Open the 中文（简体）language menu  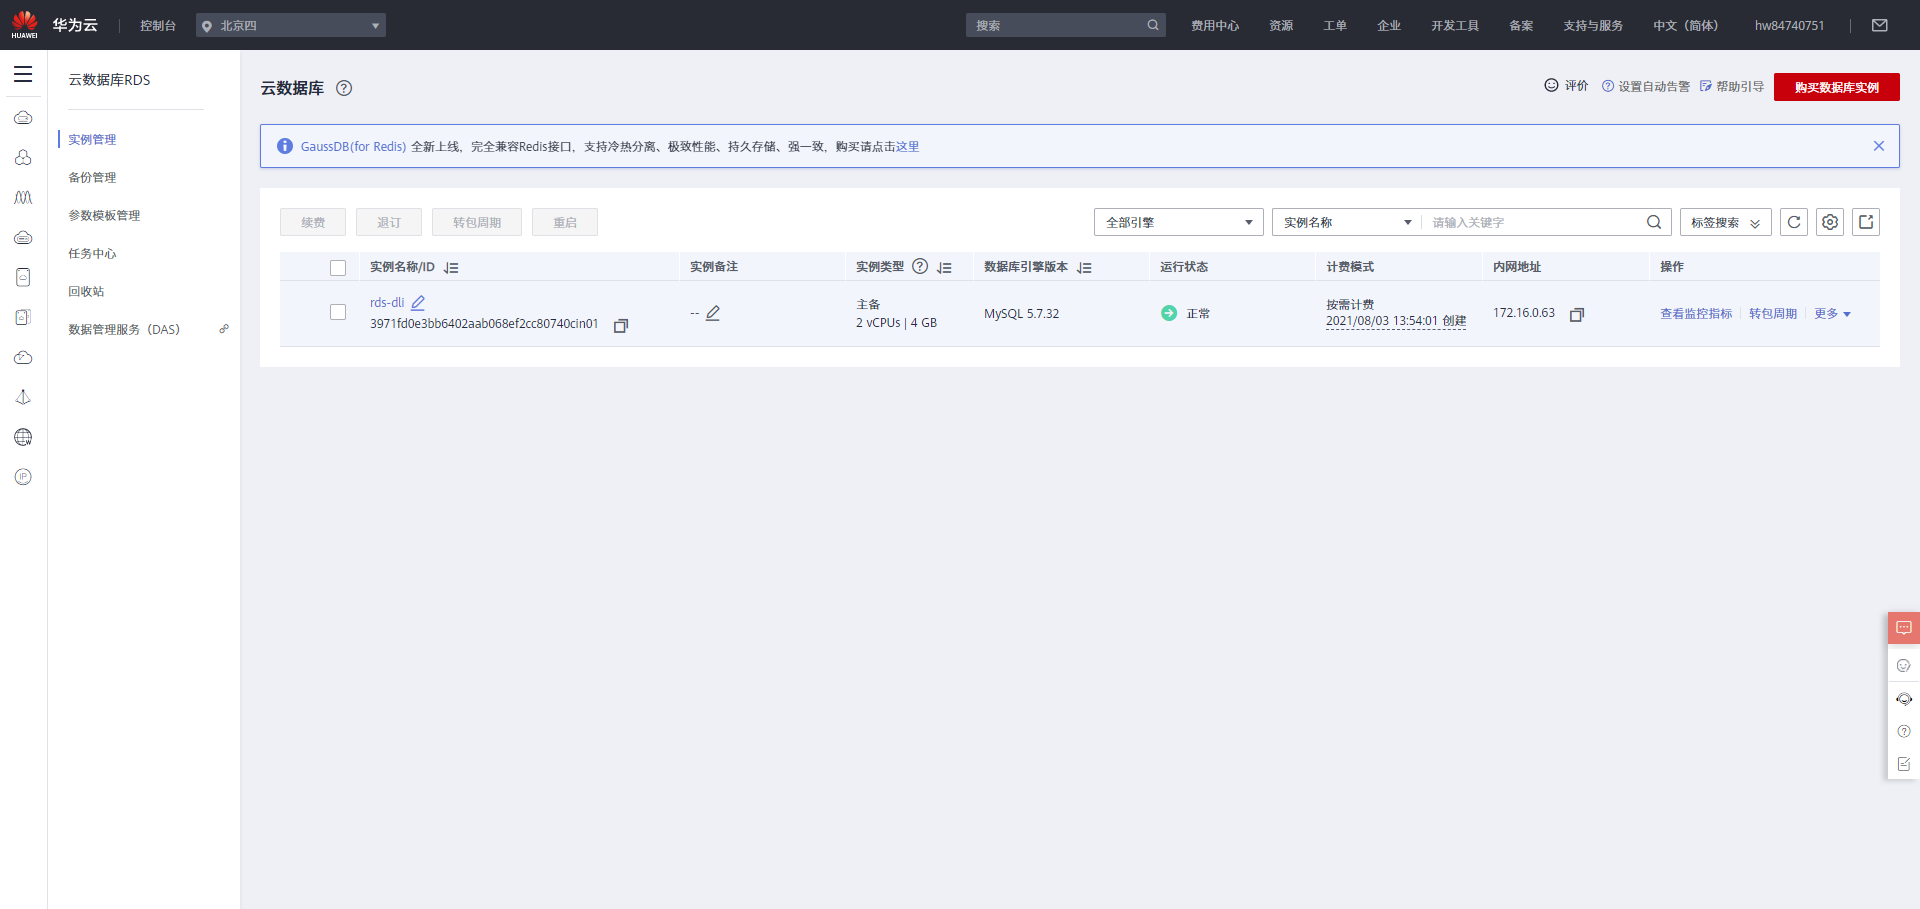pos(1685,26)
